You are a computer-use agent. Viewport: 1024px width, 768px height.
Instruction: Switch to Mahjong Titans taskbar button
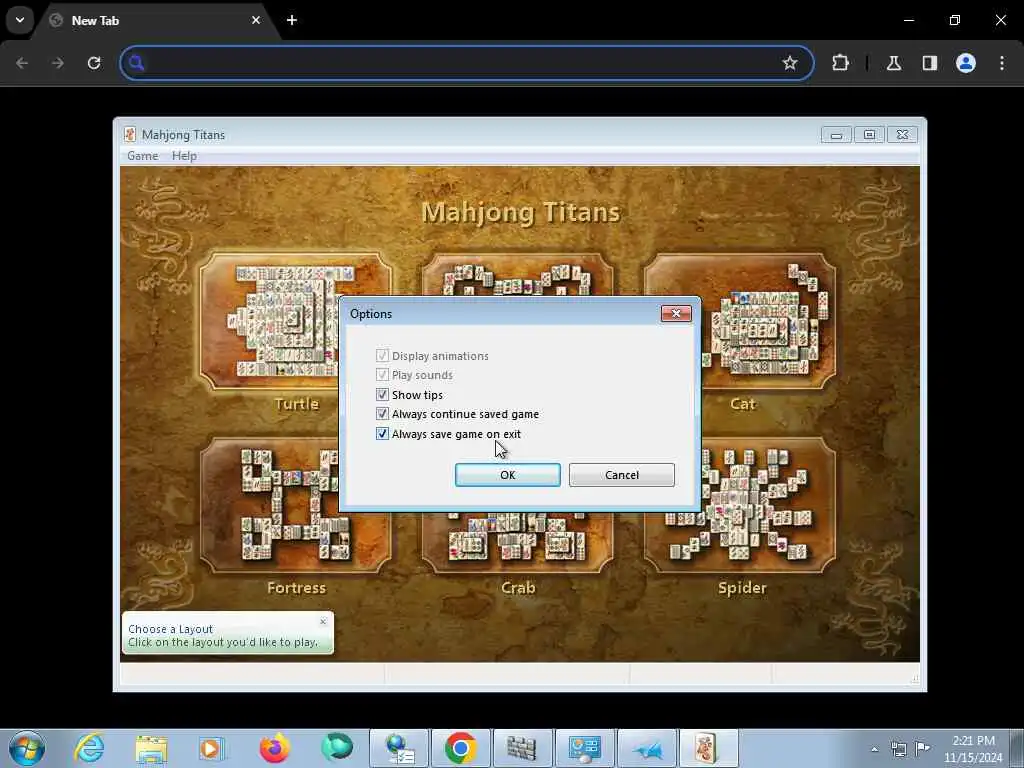click(708, 748)
